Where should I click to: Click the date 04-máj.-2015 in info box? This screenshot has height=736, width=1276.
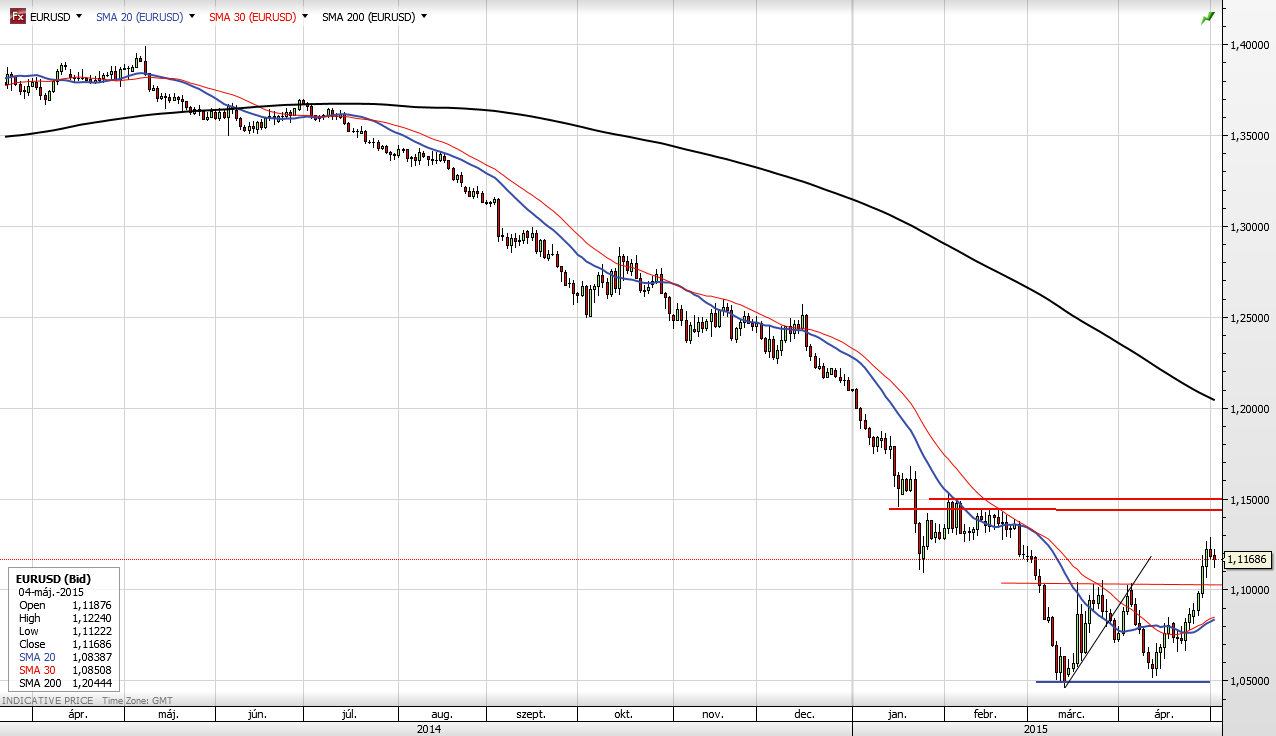52,592
